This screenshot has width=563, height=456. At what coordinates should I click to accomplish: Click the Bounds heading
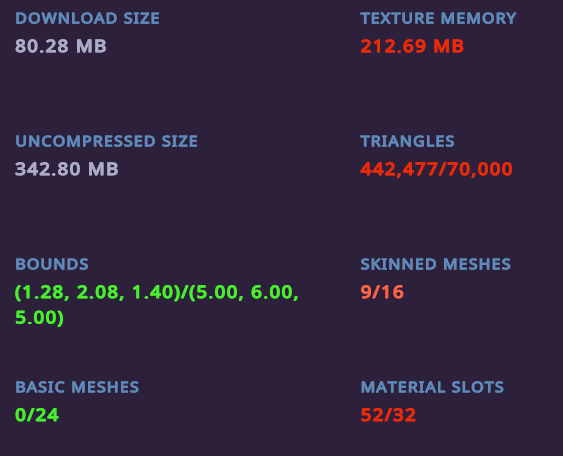52,264
